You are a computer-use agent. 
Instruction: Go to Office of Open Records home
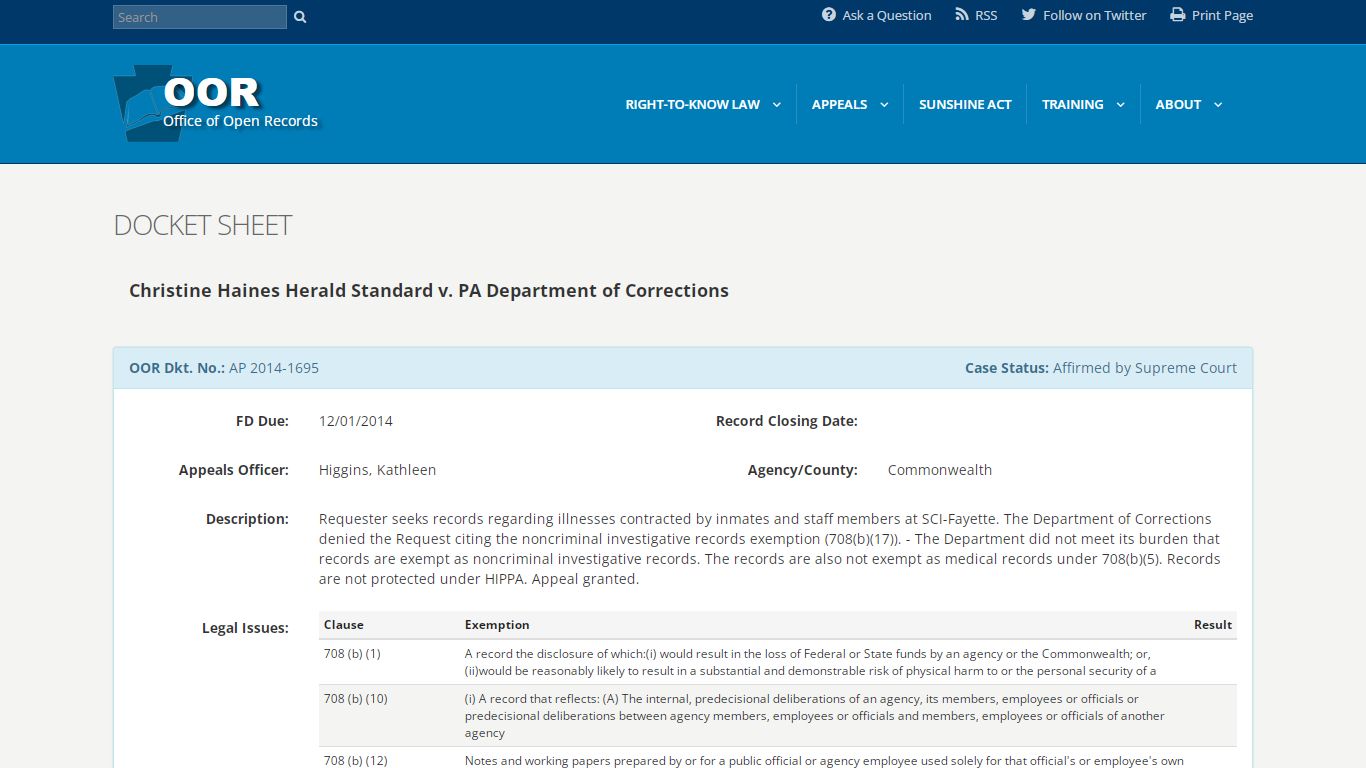(216, 103)
